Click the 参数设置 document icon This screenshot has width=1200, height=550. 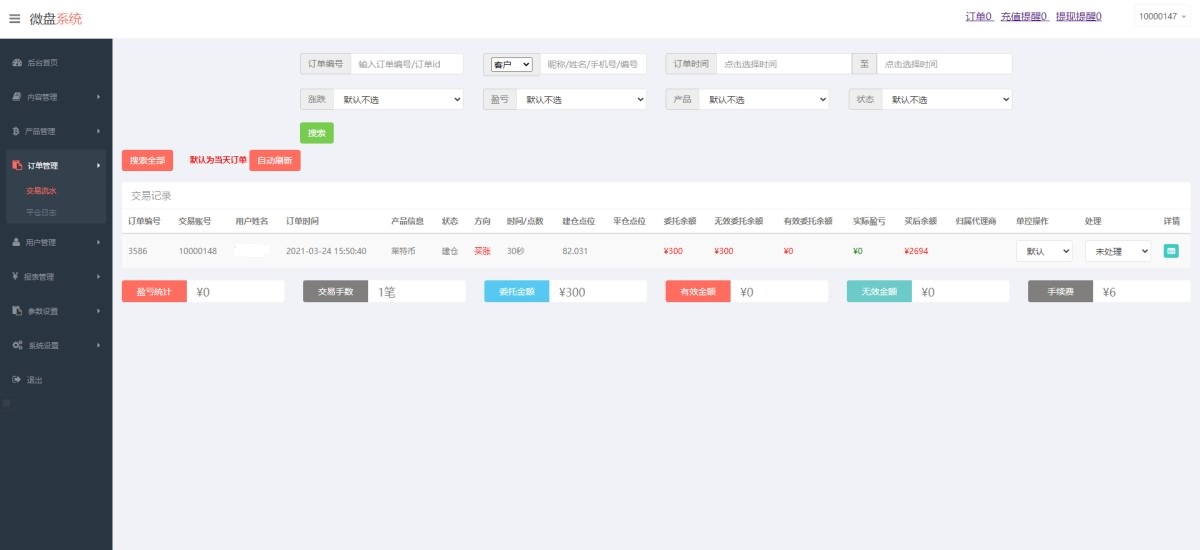[x=17, y=311]
